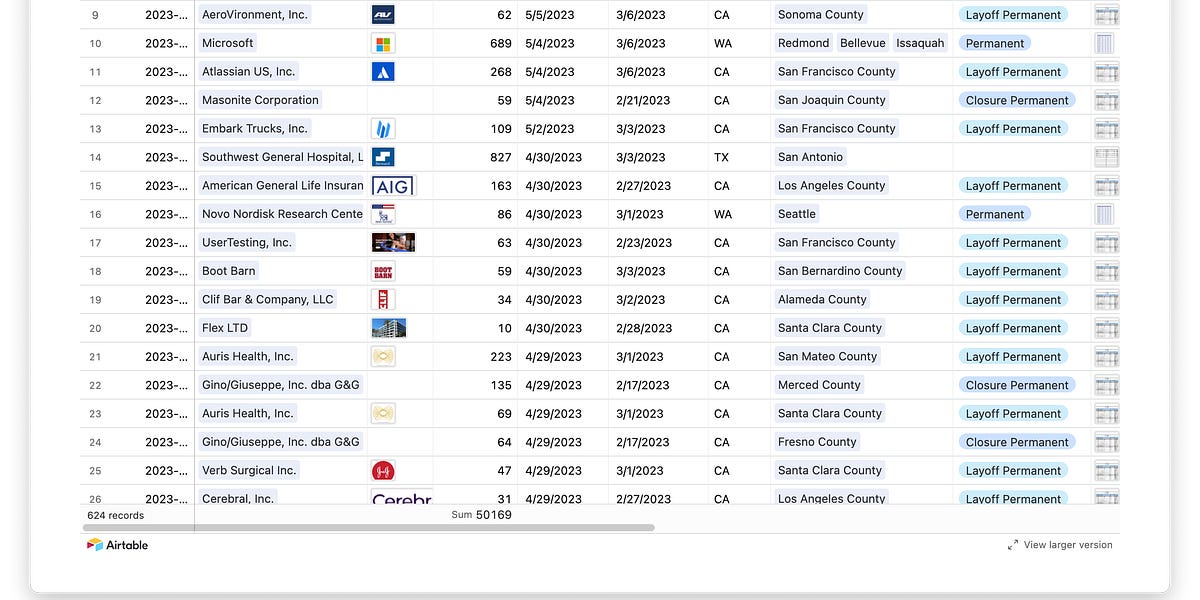This screenshot has height=600, width=1200.
Task: Click the Novo Nordisk flag logo
Action: (382, 213)
